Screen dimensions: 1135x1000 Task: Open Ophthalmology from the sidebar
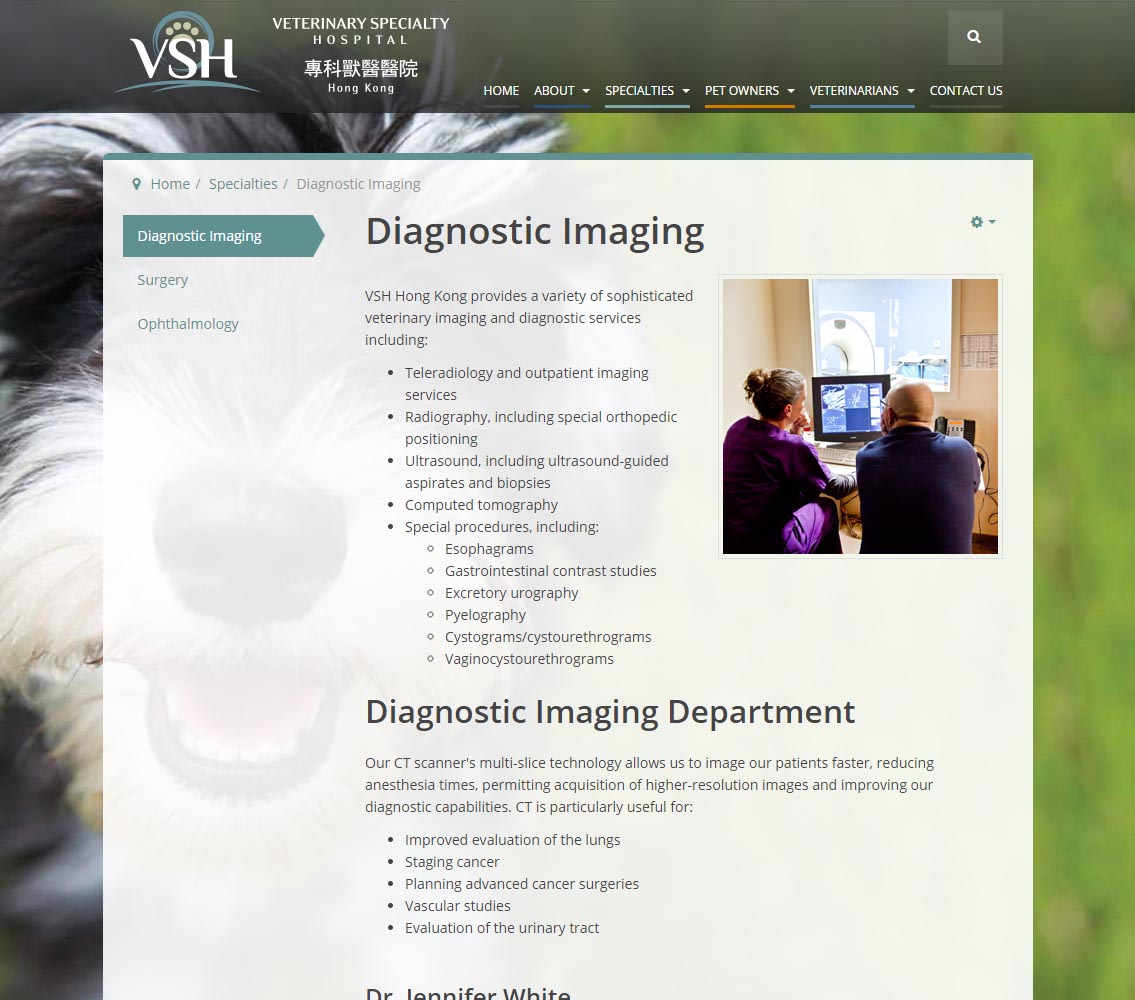188,324
